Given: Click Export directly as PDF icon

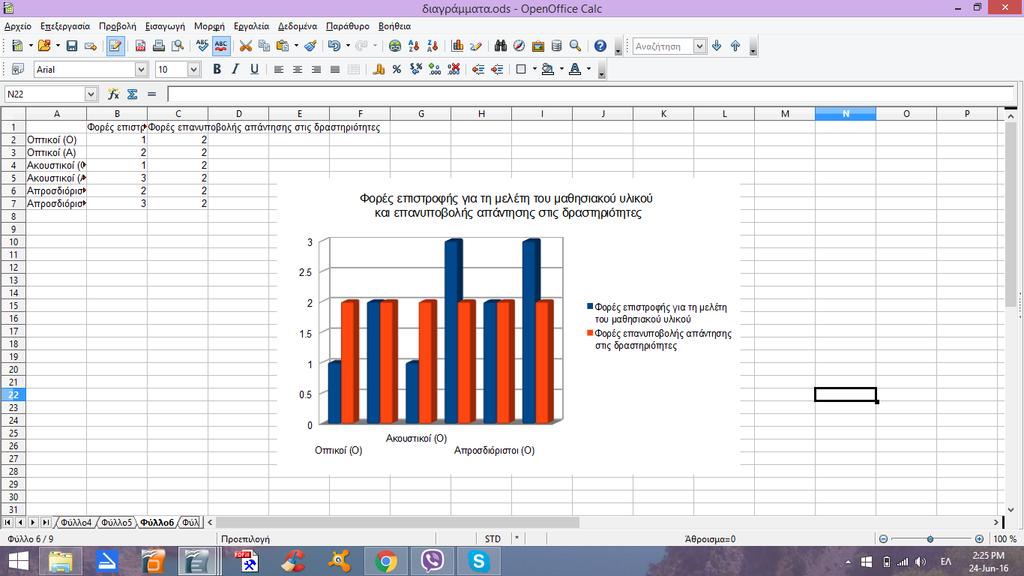Looking at the screenshot, I should point(140,46).
